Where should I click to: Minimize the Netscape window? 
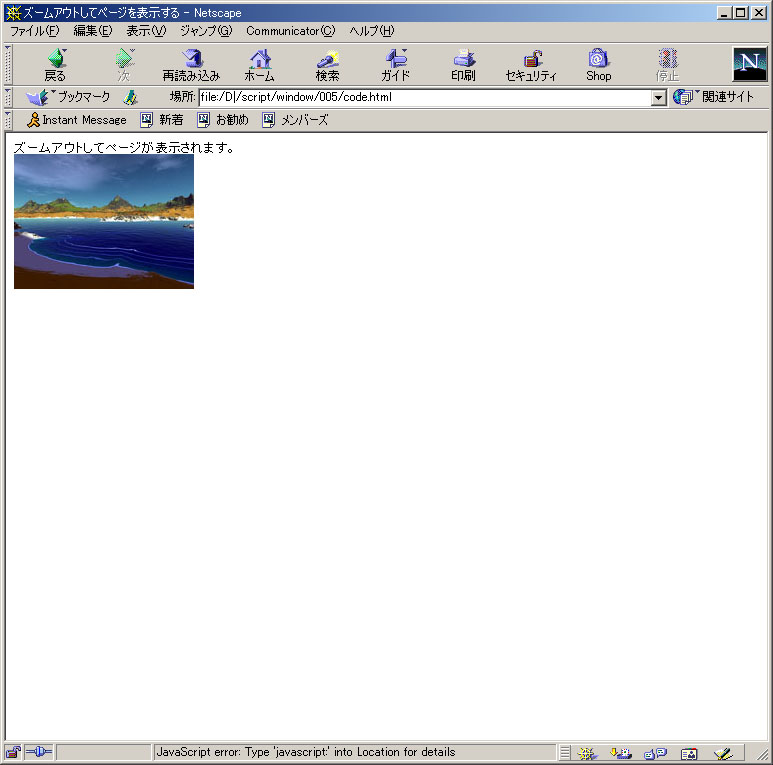[724, 13]
